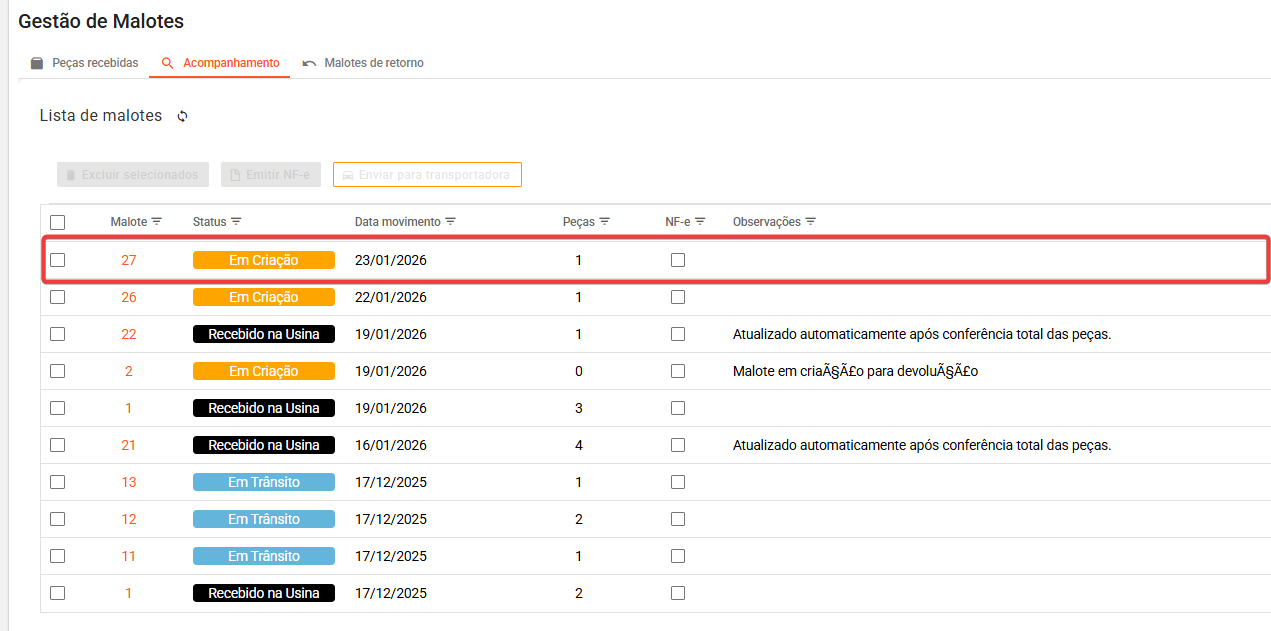Open the NF-e column filter icon
Viewport: 1271px width, 631px height.
click(x=700, y=221)
